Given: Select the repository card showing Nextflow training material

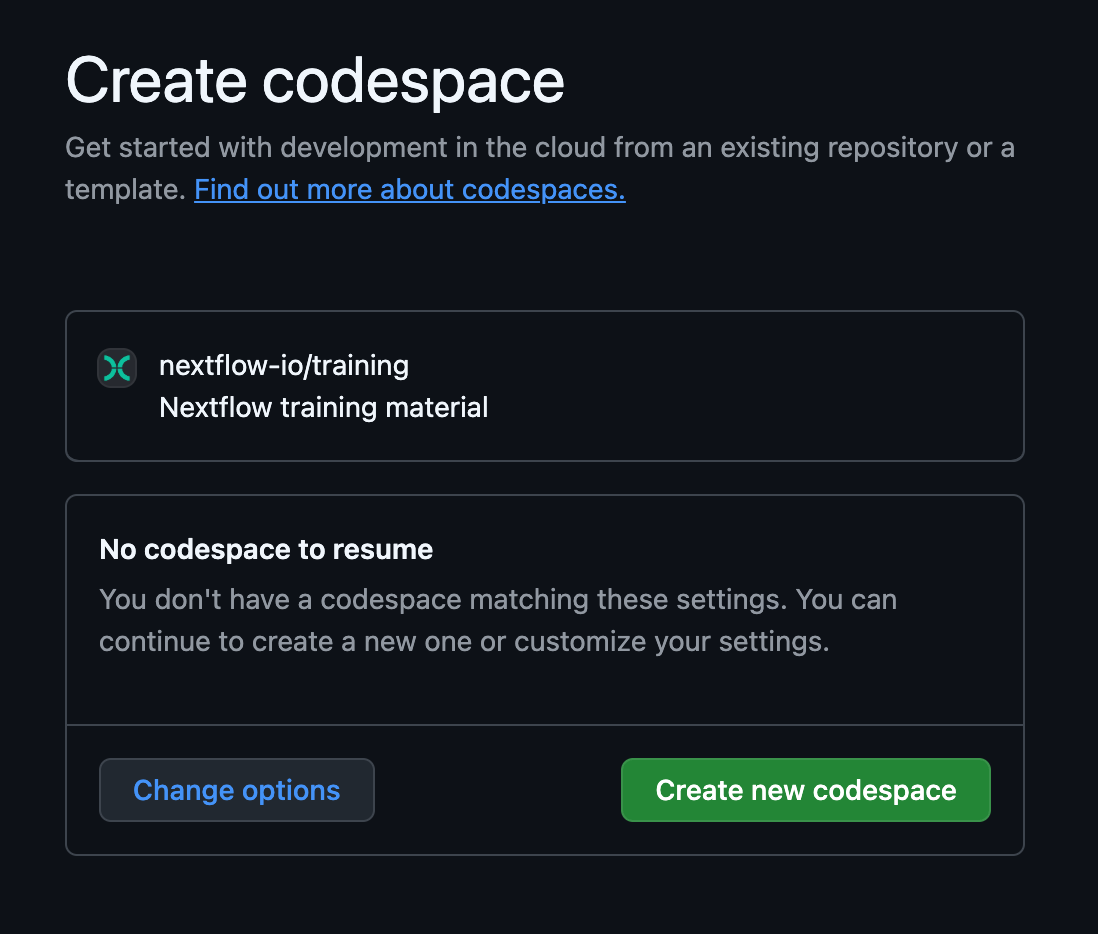Looking at the screenshot, I should [545, 386].
